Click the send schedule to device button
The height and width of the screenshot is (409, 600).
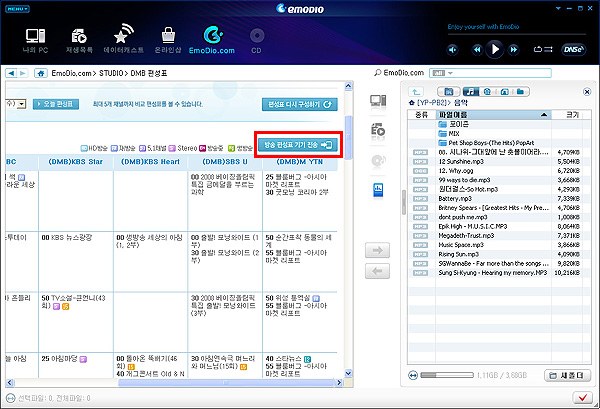point(298,145)
